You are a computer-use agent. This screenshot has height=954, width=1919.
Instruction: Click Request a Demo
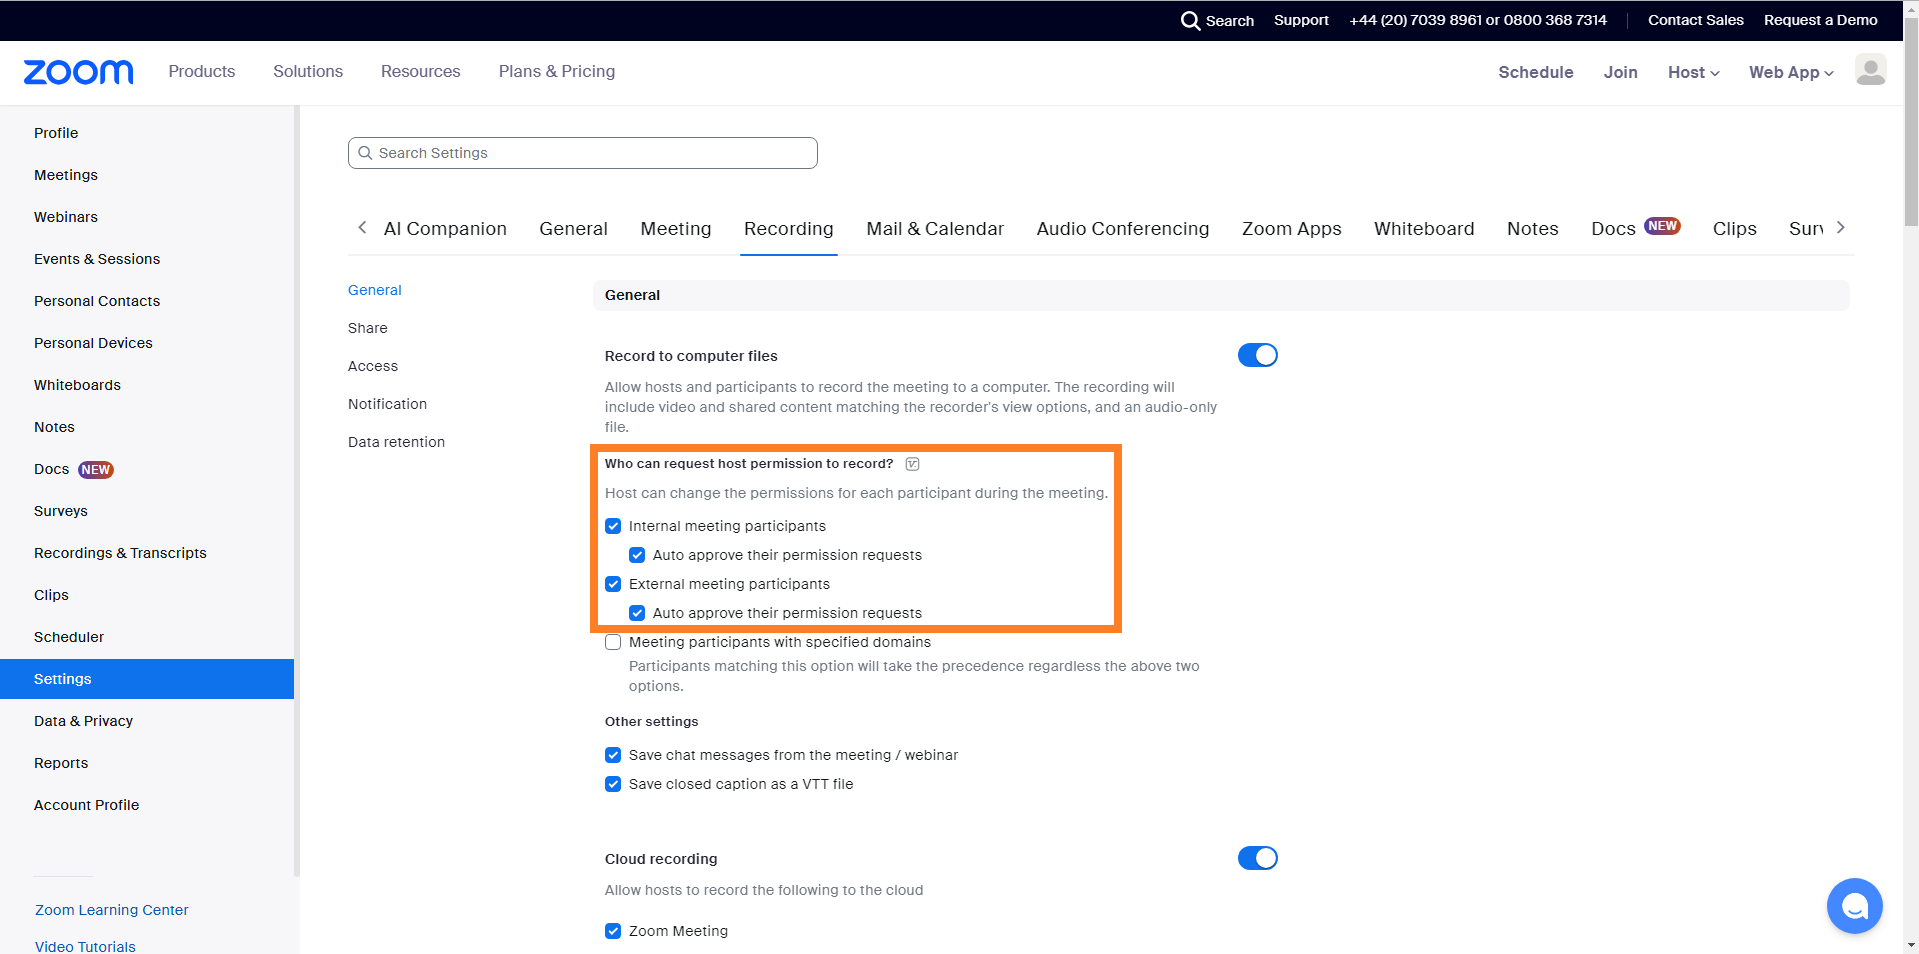1821,20
